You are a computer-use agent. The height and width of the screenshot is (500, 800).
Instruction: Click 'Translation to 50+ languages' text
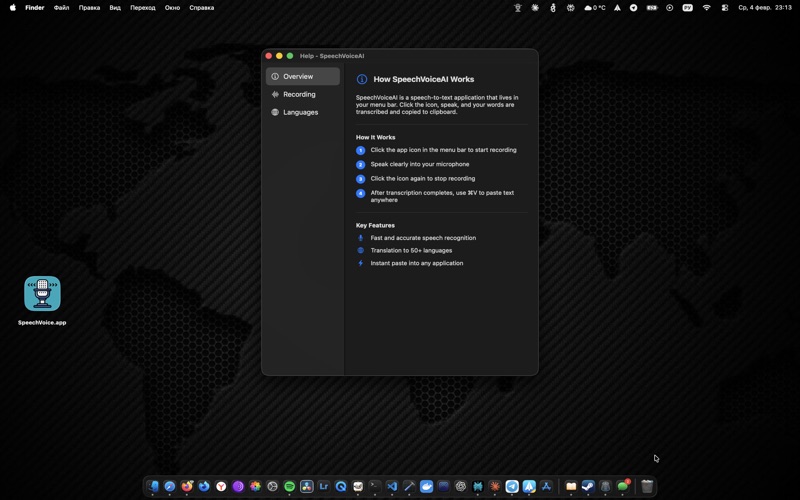pos(411,251)
